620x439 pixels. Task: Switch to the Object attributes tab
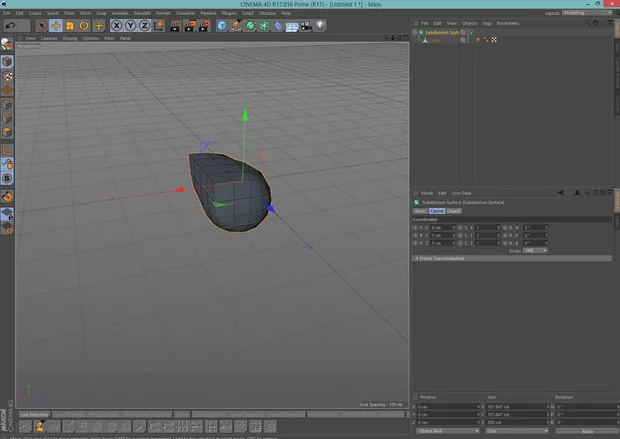pyautogui.click(x=453, y=211)
